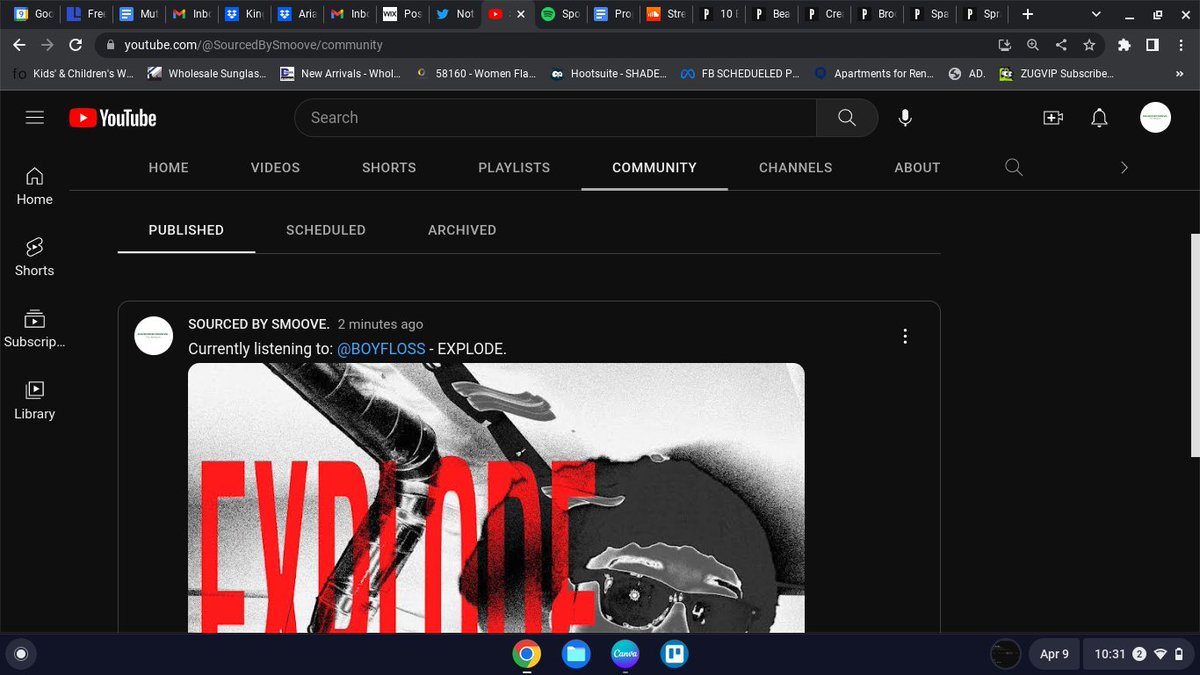Click the post's channel avatar
The image size is (1200, 675).
pyautogui.click(x=154, y=336)
